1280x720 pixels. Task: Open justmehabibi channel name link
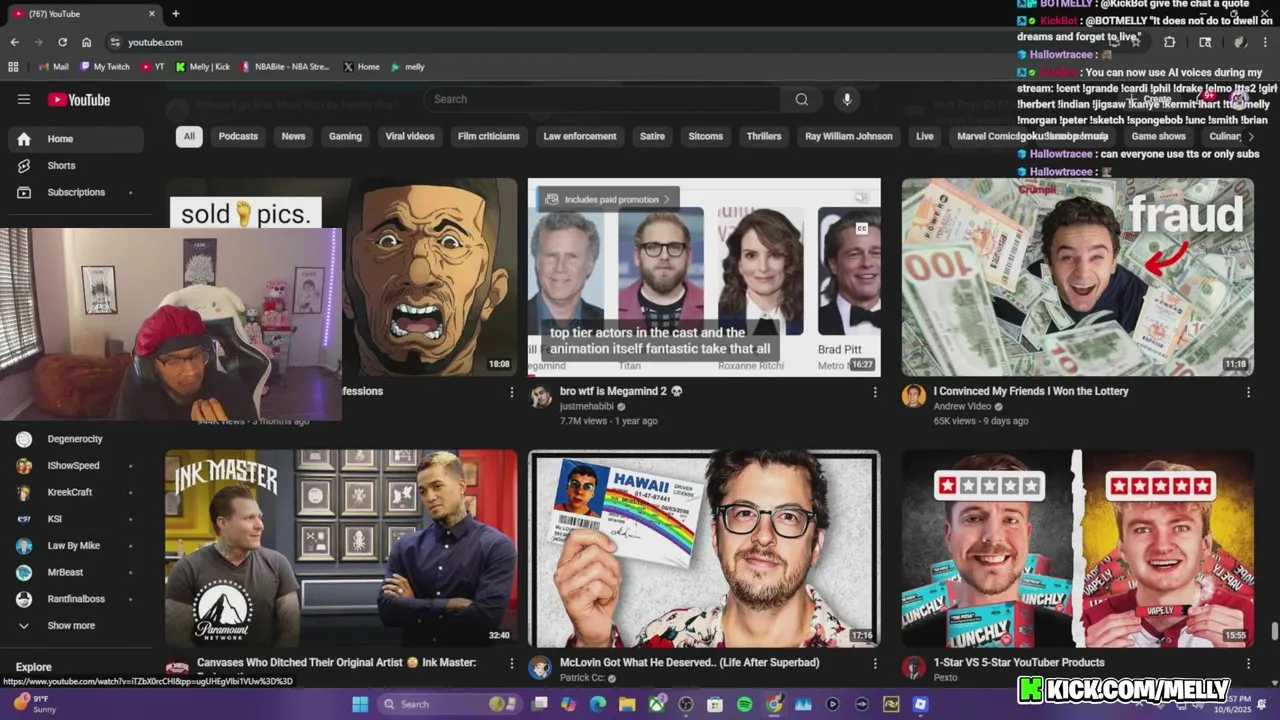(587, 407)
